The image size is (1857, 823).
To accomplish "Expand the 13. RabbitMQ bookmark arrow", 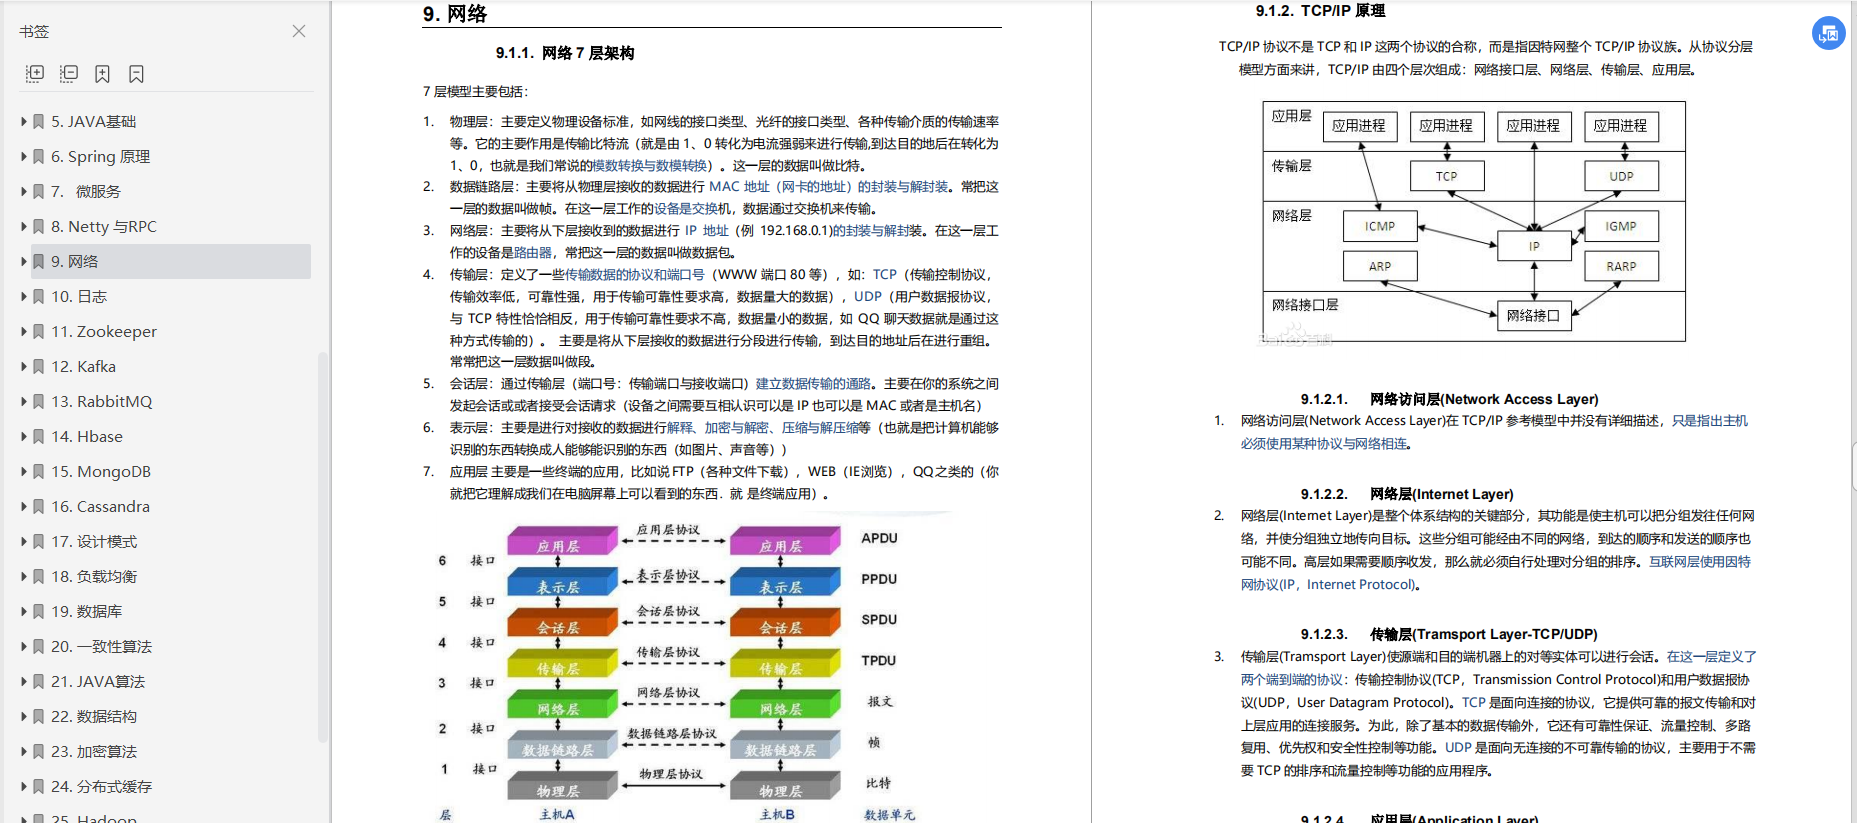I will (x=24, y=401).
